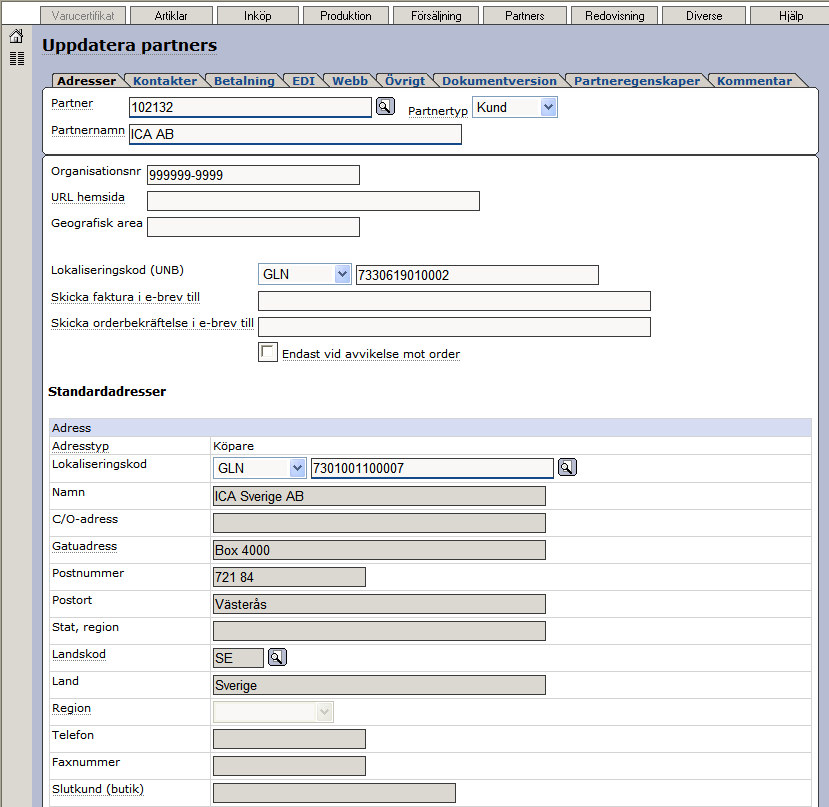Open the Region dropdown
Viewport: 829px width, 807px height.
click(273, 712)
